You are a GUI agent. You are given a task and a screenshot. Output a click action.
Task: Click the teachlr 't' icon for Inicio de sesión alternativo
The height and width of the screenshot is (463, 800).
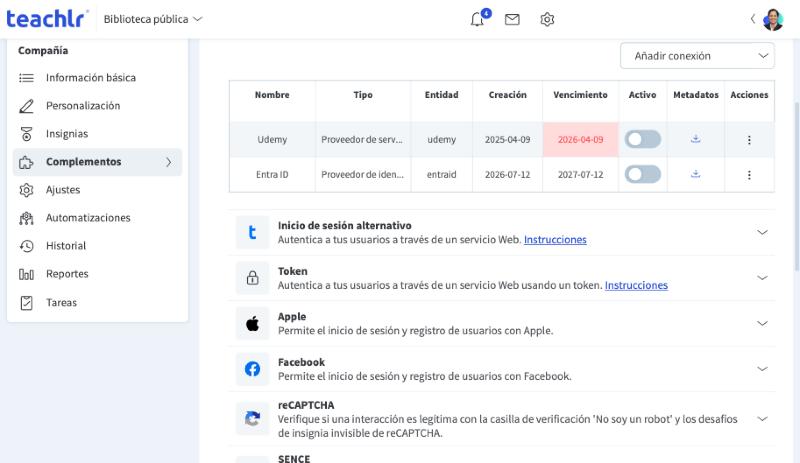coord(252,232)
